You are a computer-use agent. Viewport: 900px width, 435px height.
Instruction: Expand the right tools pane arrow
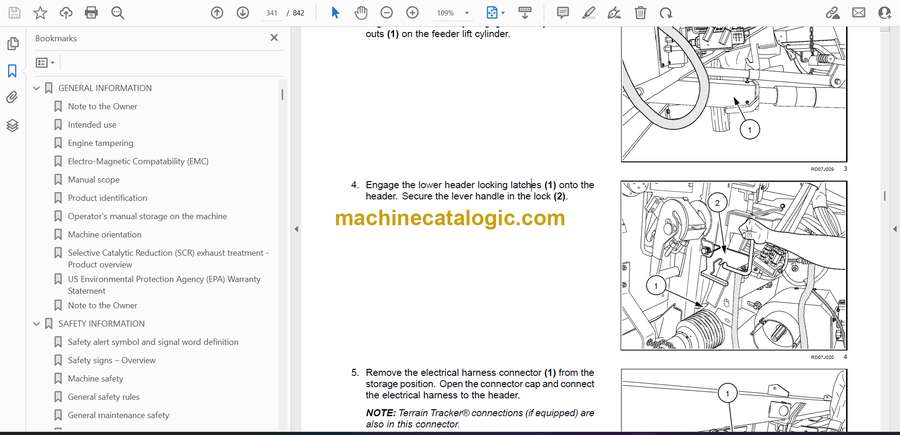(895, 229)
